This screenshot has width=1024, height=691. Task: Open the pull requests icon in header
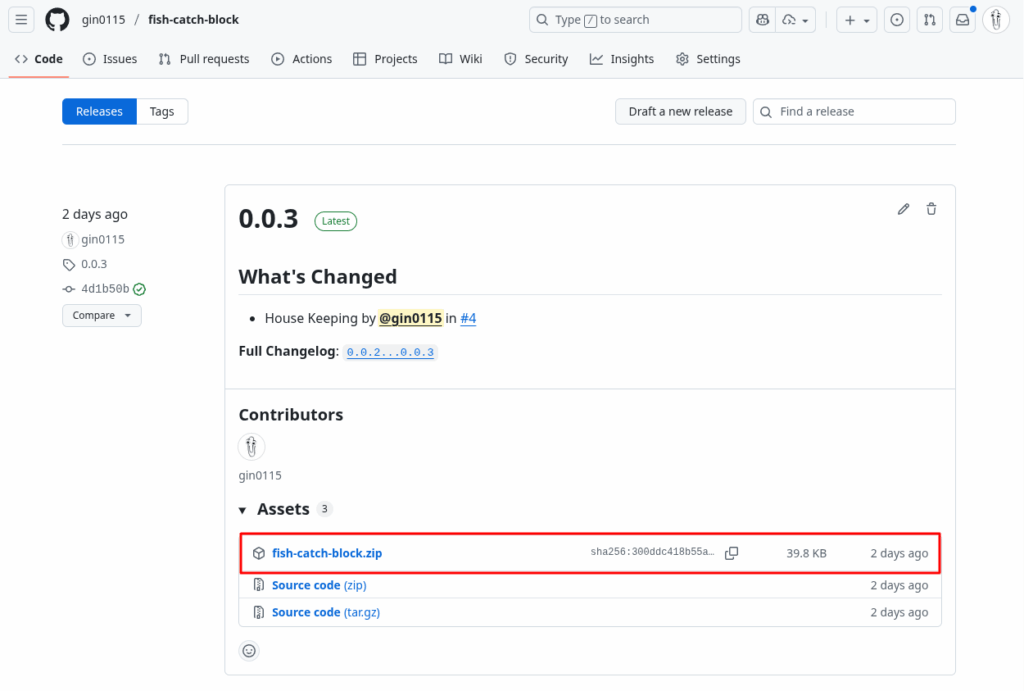coord(930,20)
